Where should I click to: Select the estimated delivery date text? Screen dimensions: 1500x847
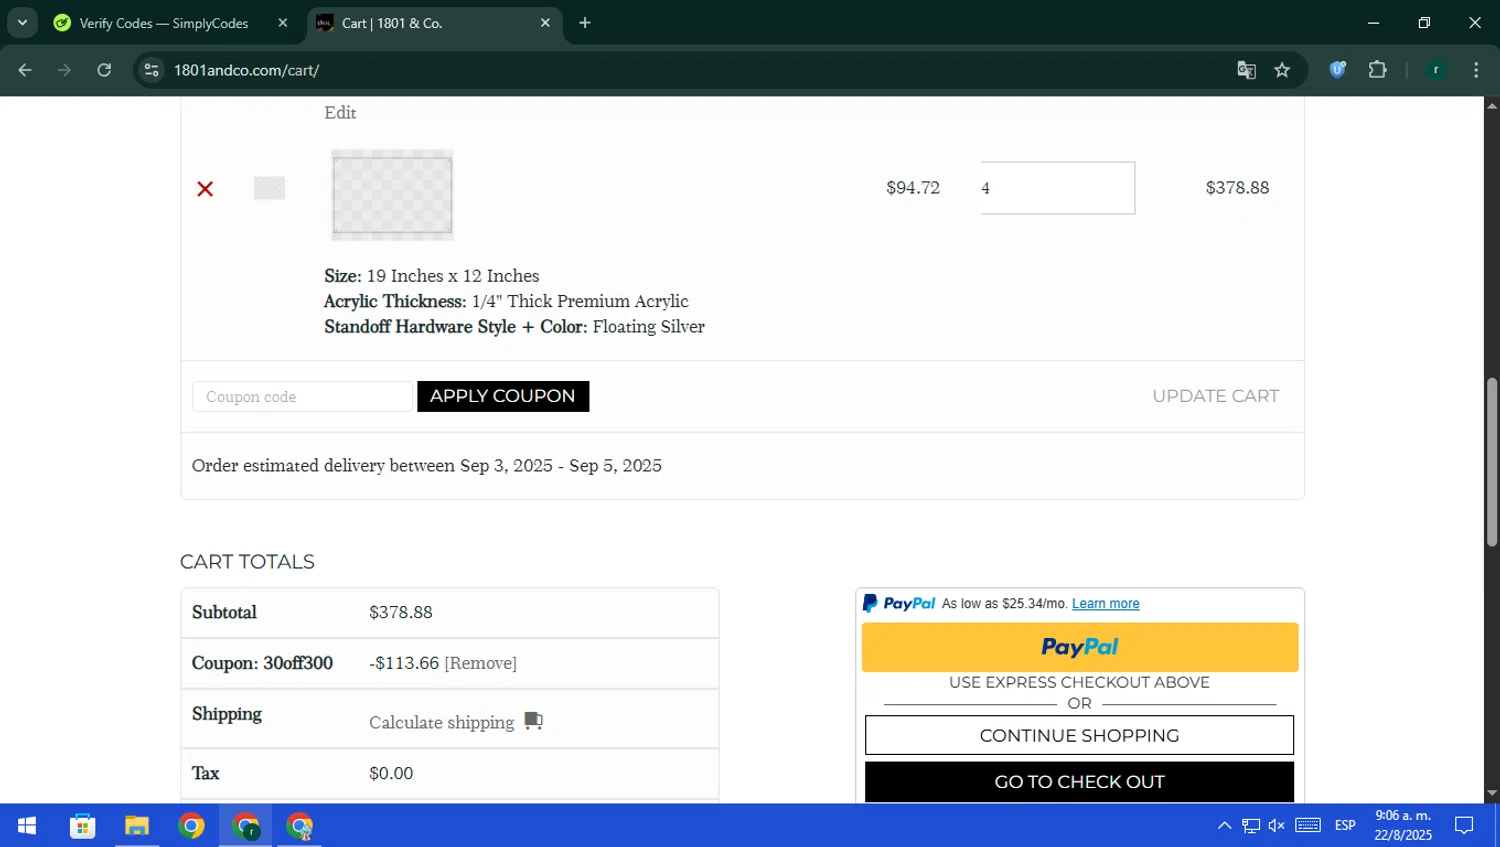[x=427, y=466]
